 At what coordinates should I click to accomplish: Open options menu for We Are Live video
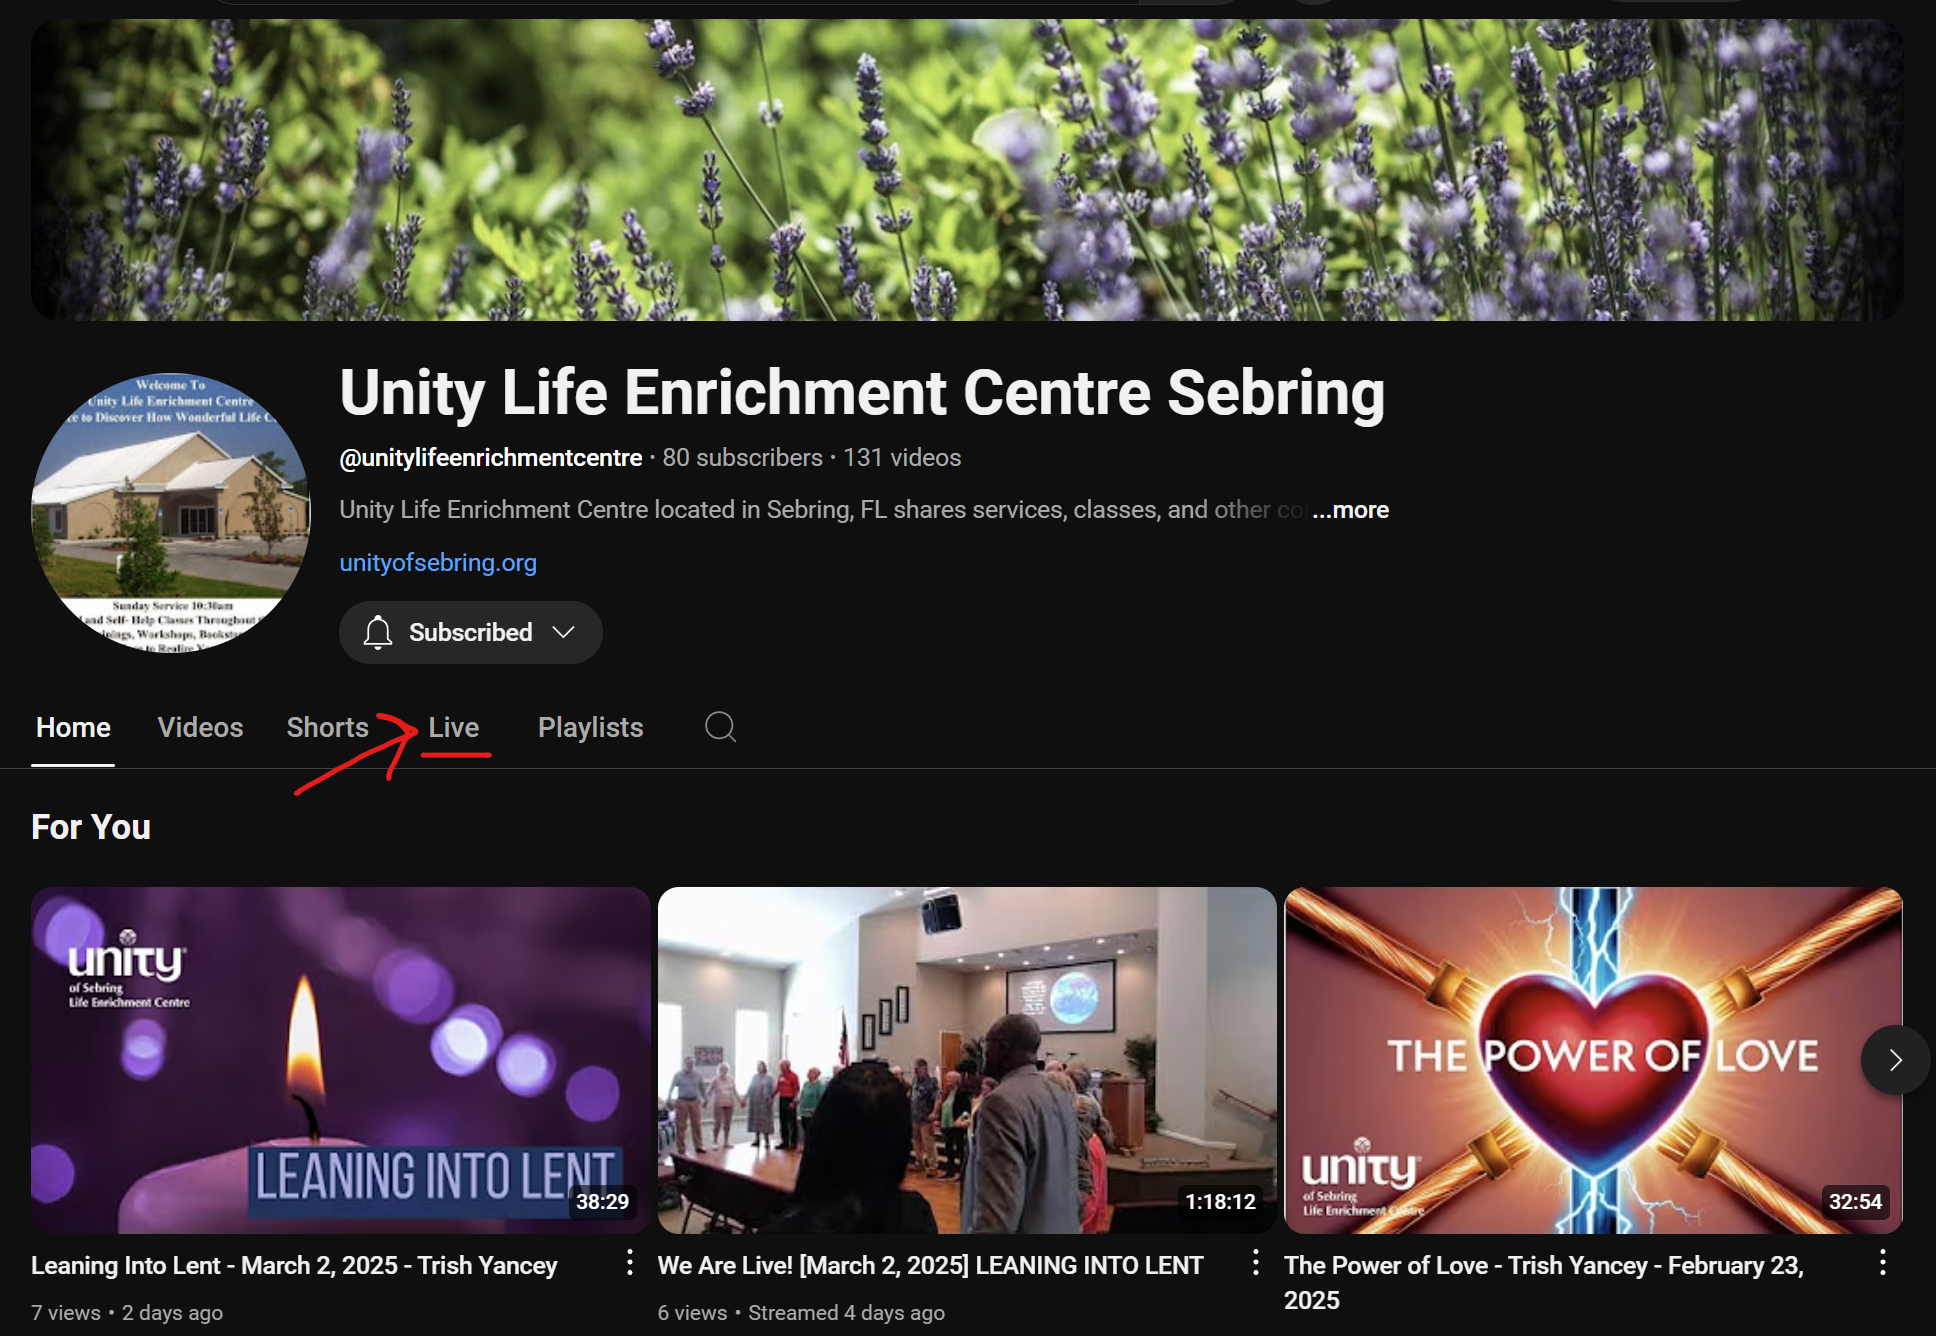[1255, 1262]
